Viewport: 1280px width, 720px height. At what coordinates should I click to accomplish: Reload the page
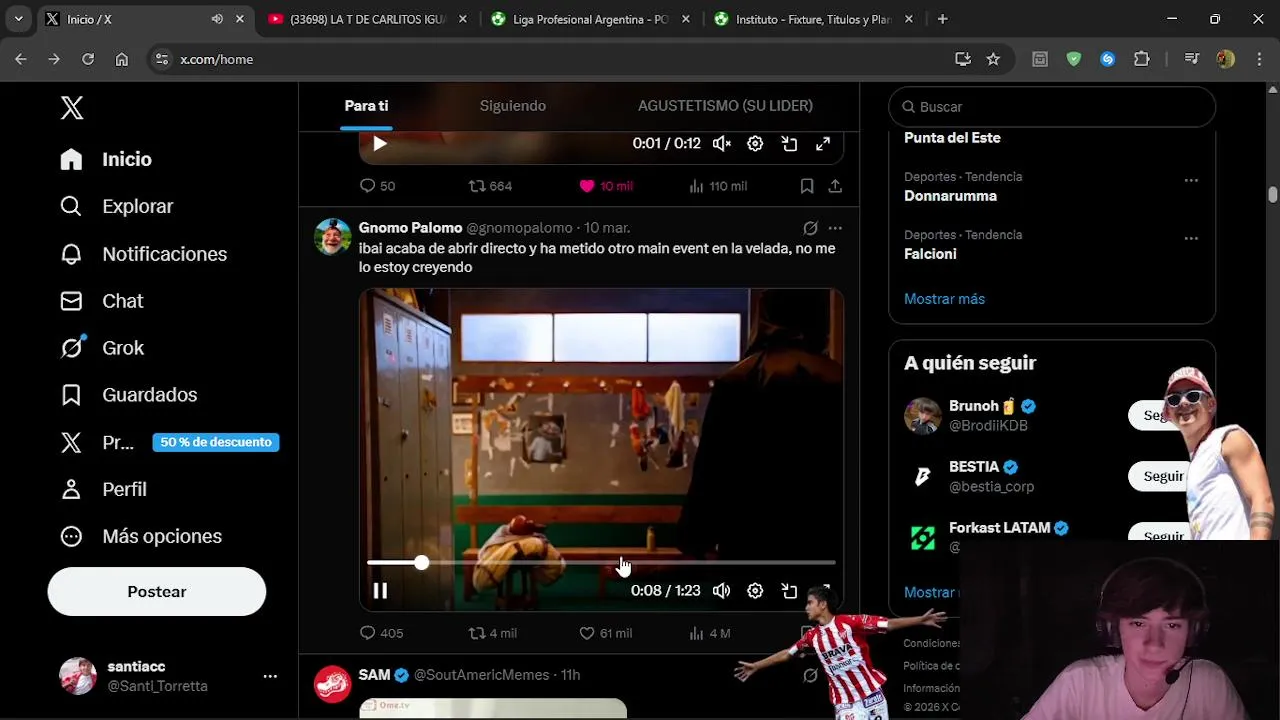(88, 59)
